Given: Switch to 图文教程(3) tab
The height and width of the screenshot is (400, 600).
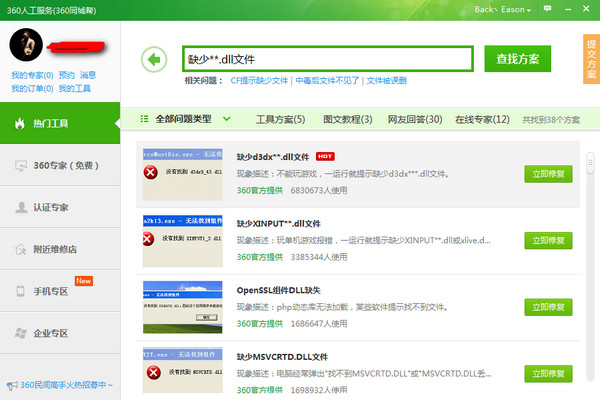Looking at the screenshot, I should point(347,119).
